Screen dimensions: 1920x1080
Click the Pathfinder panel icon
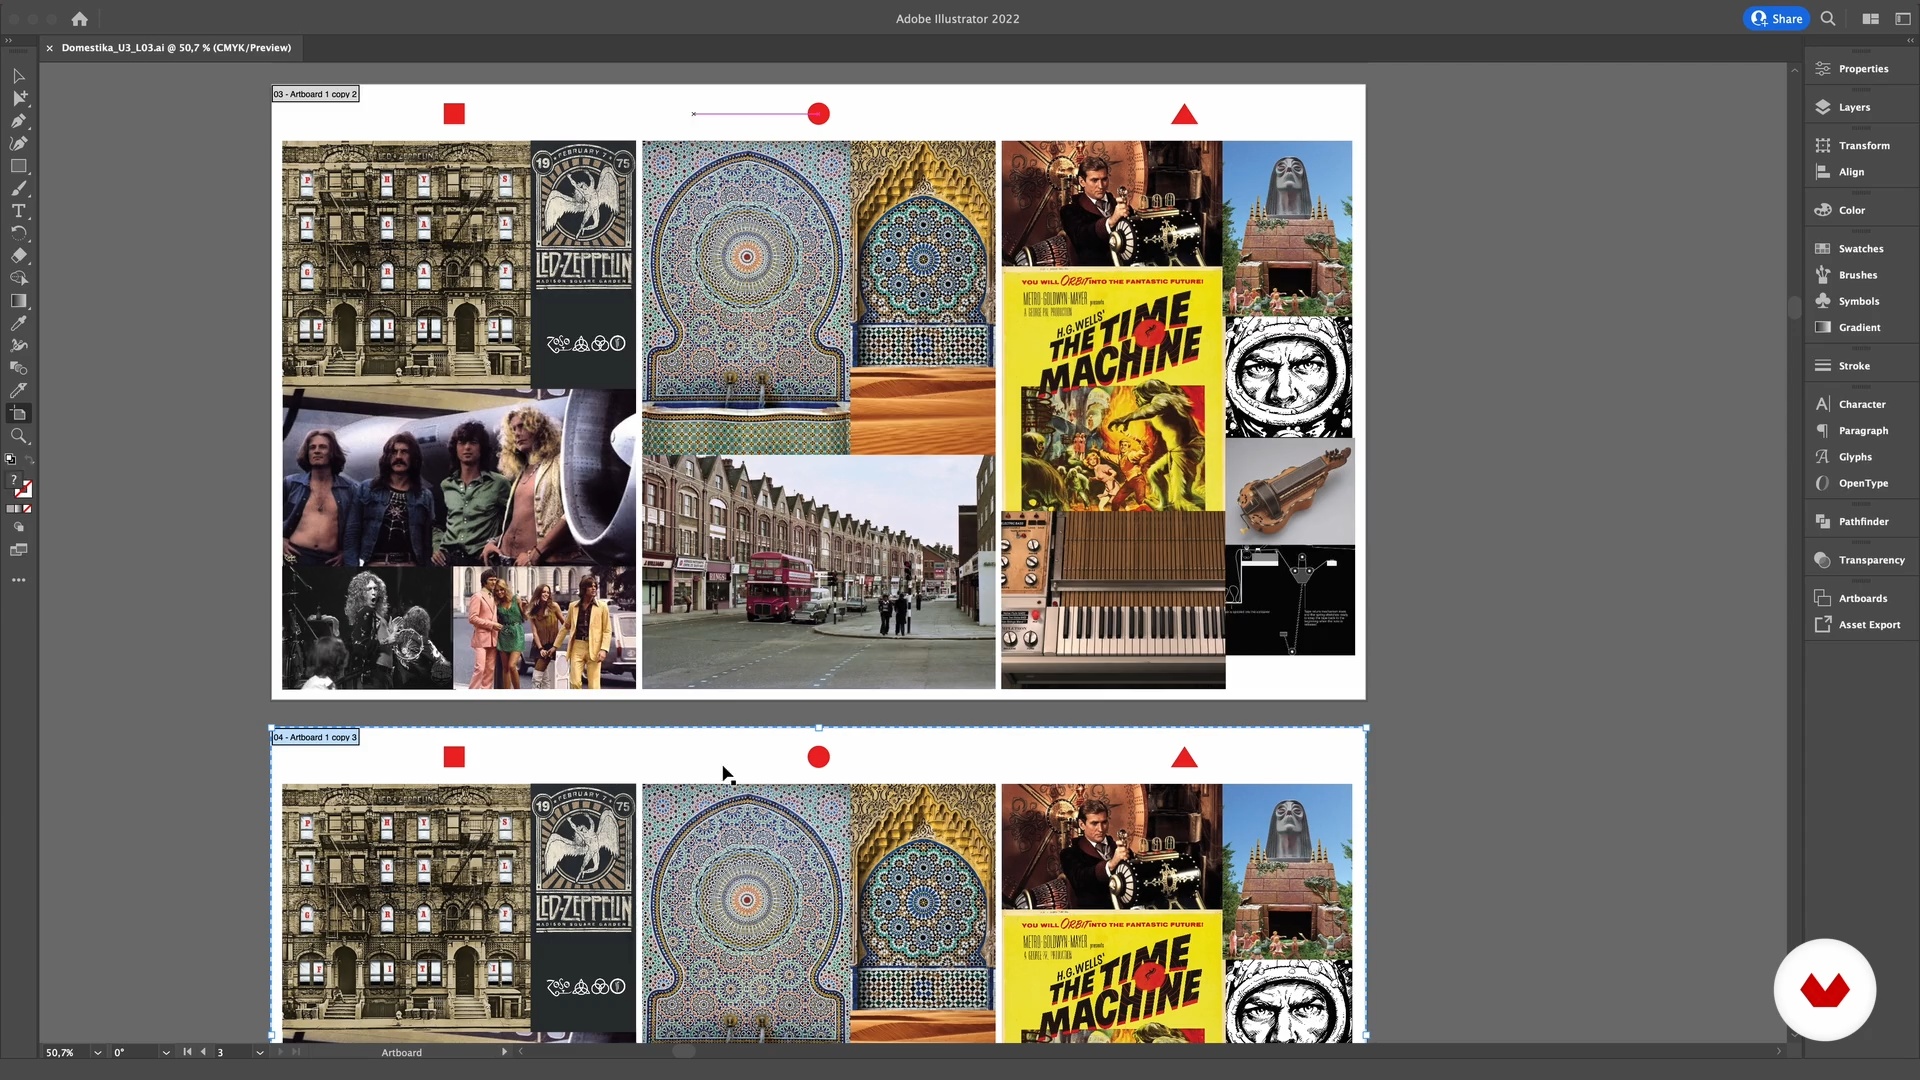(1822, 522)
